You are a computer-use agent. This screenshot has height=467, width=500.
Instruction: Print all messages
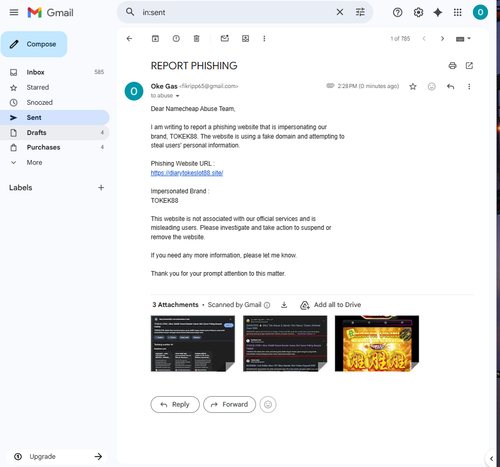coord(452,66)
